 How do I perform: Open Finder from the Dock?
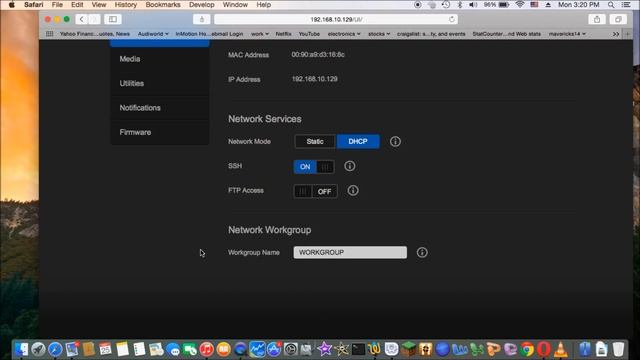(21, 349)
